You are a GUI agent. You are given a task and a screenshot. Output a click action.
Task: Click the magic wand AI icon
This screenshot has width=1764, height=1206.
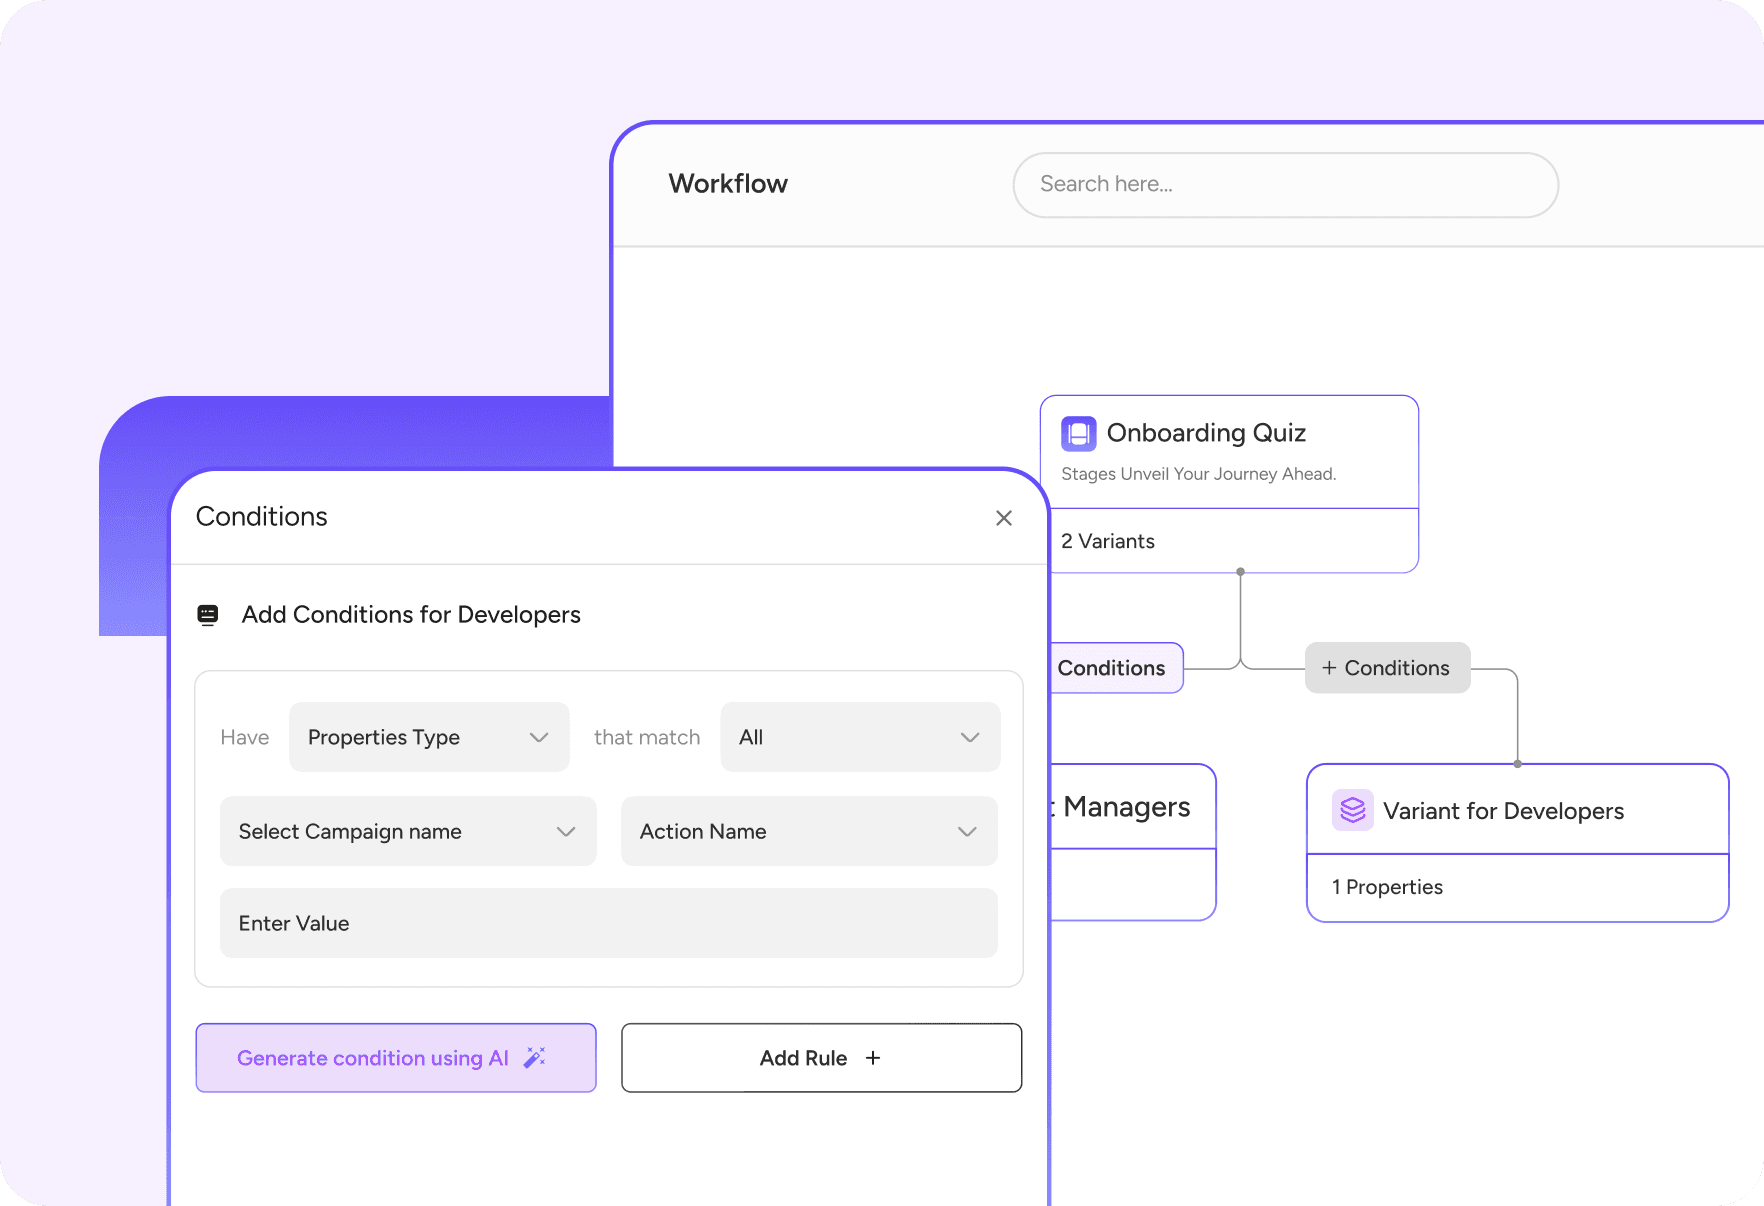pos(535,1057)
